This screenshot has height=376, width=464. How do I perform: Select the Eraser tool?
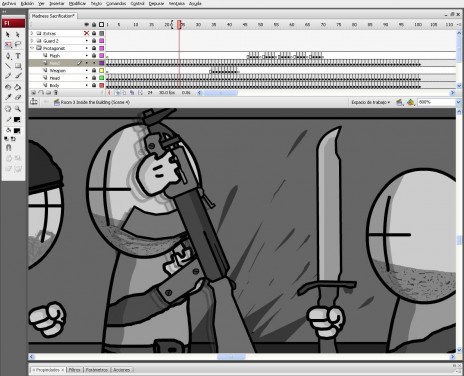pos(18,97)
